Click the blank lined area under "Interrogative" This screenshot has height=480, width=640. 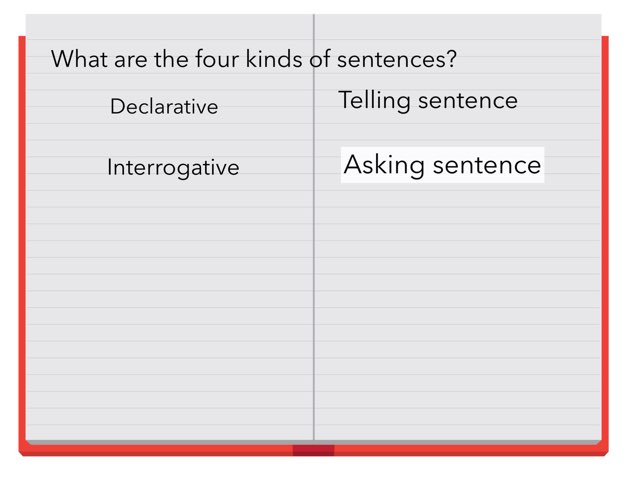click(x=170, y=300)
